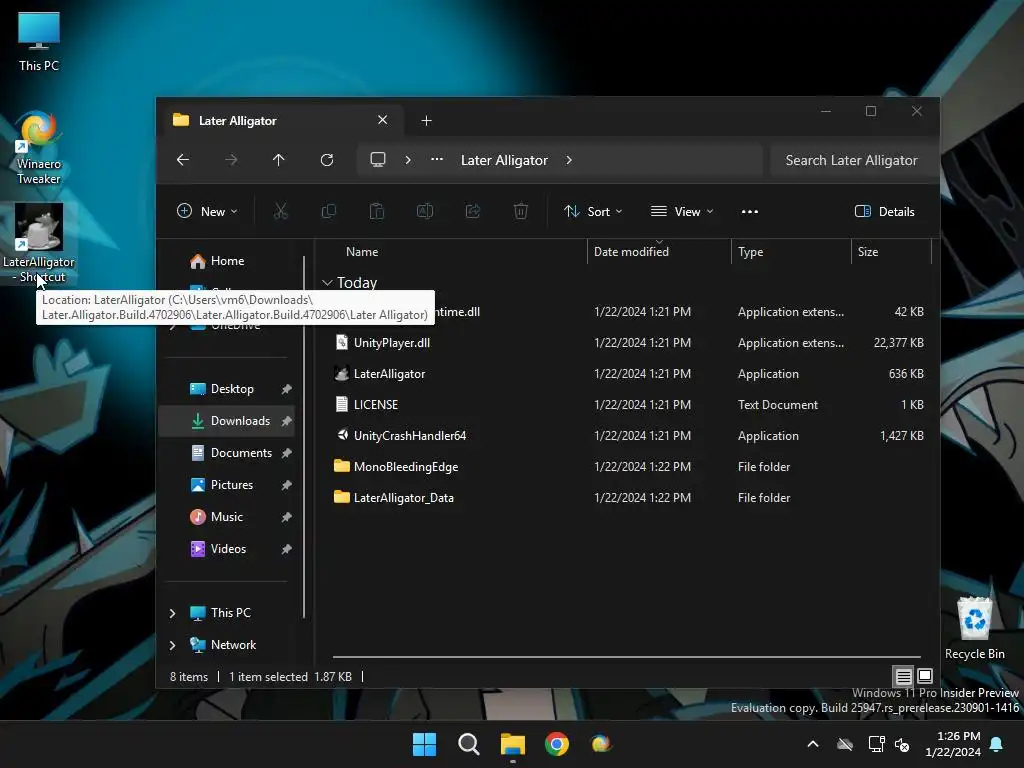Screen dimensions: 1024x768
Task: Click the Paste clipboard icon
Action: point(377,211)
